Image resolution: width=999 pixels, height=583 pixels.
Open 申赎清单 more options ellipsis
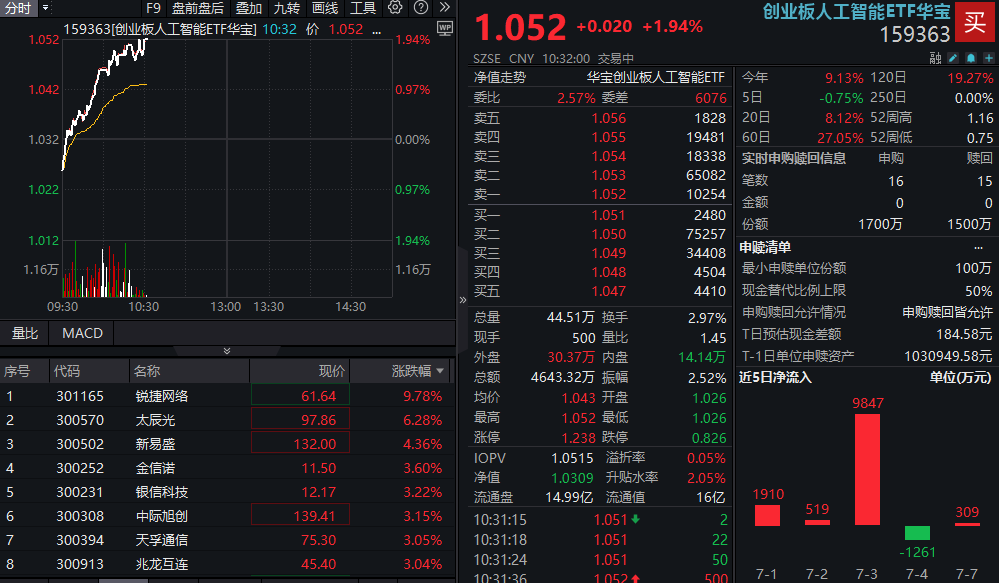tap(979, 248)
